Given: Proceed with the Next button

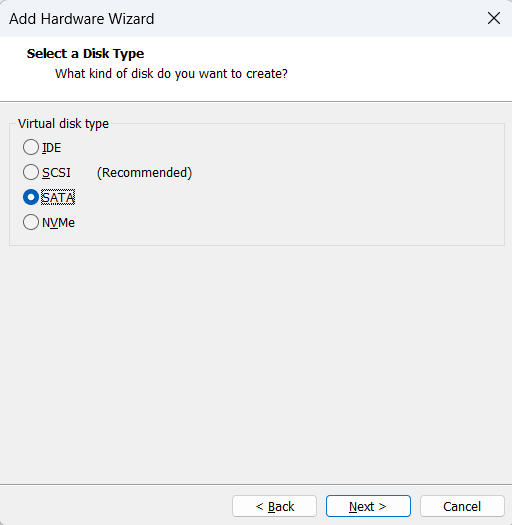Looking at the screenshot, I should (x=368, y=506).
